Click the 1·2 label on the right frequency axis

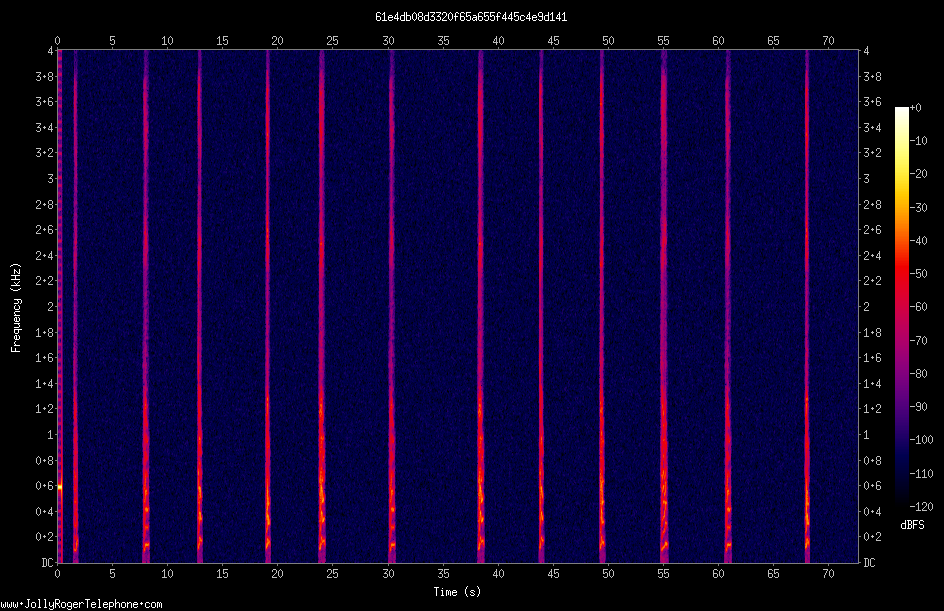click(x=872, y=409)
